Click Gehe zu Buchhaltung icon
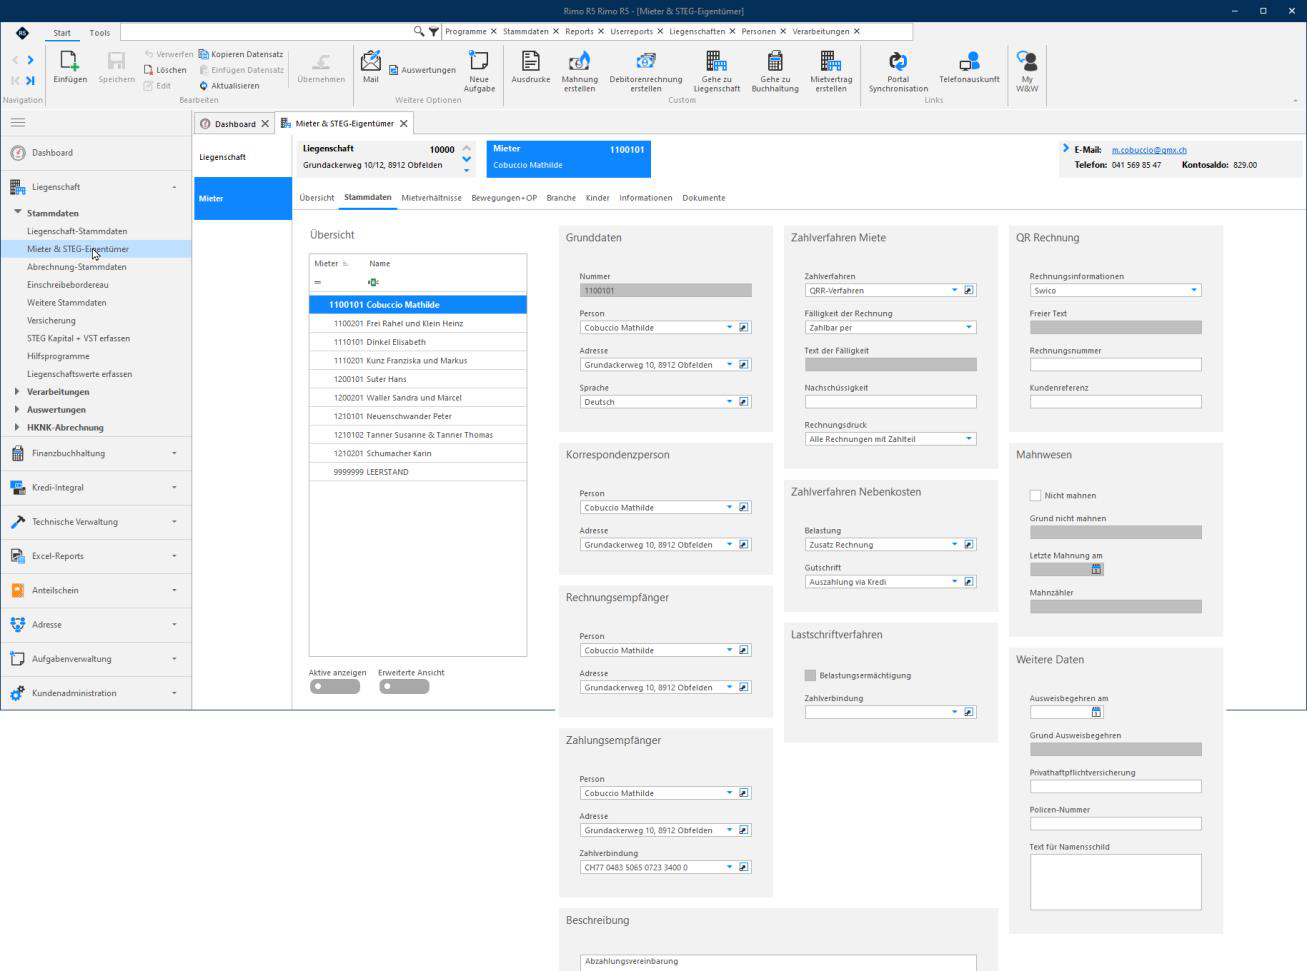1307x971 pixels. click(775, 61)
